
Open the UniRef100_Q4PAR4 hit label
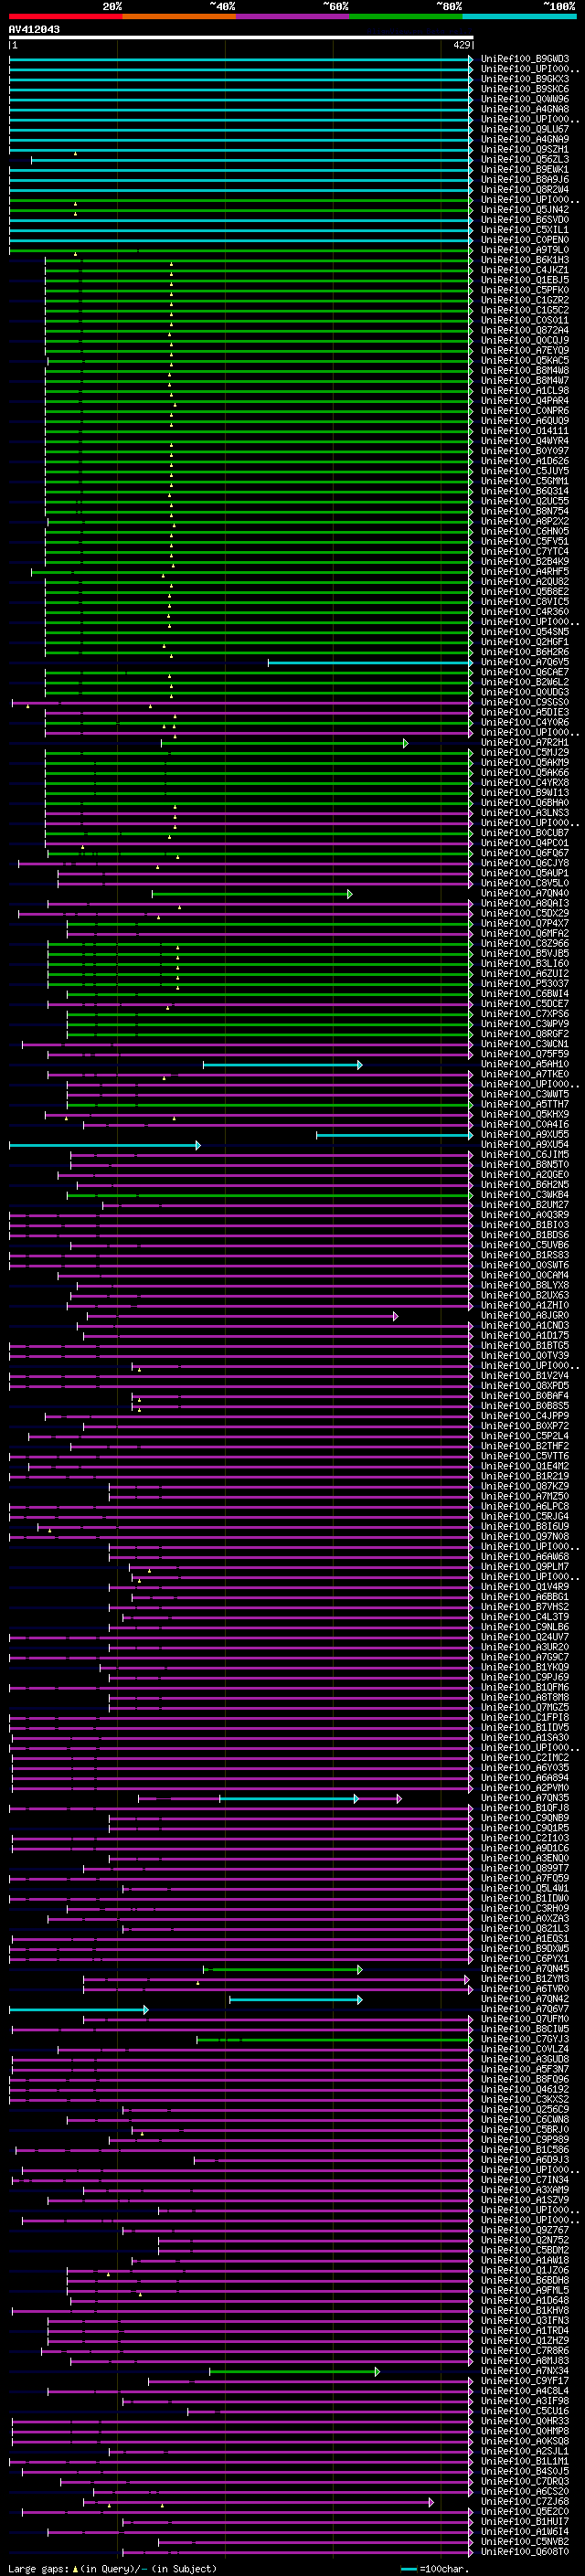tap(525, 401)
